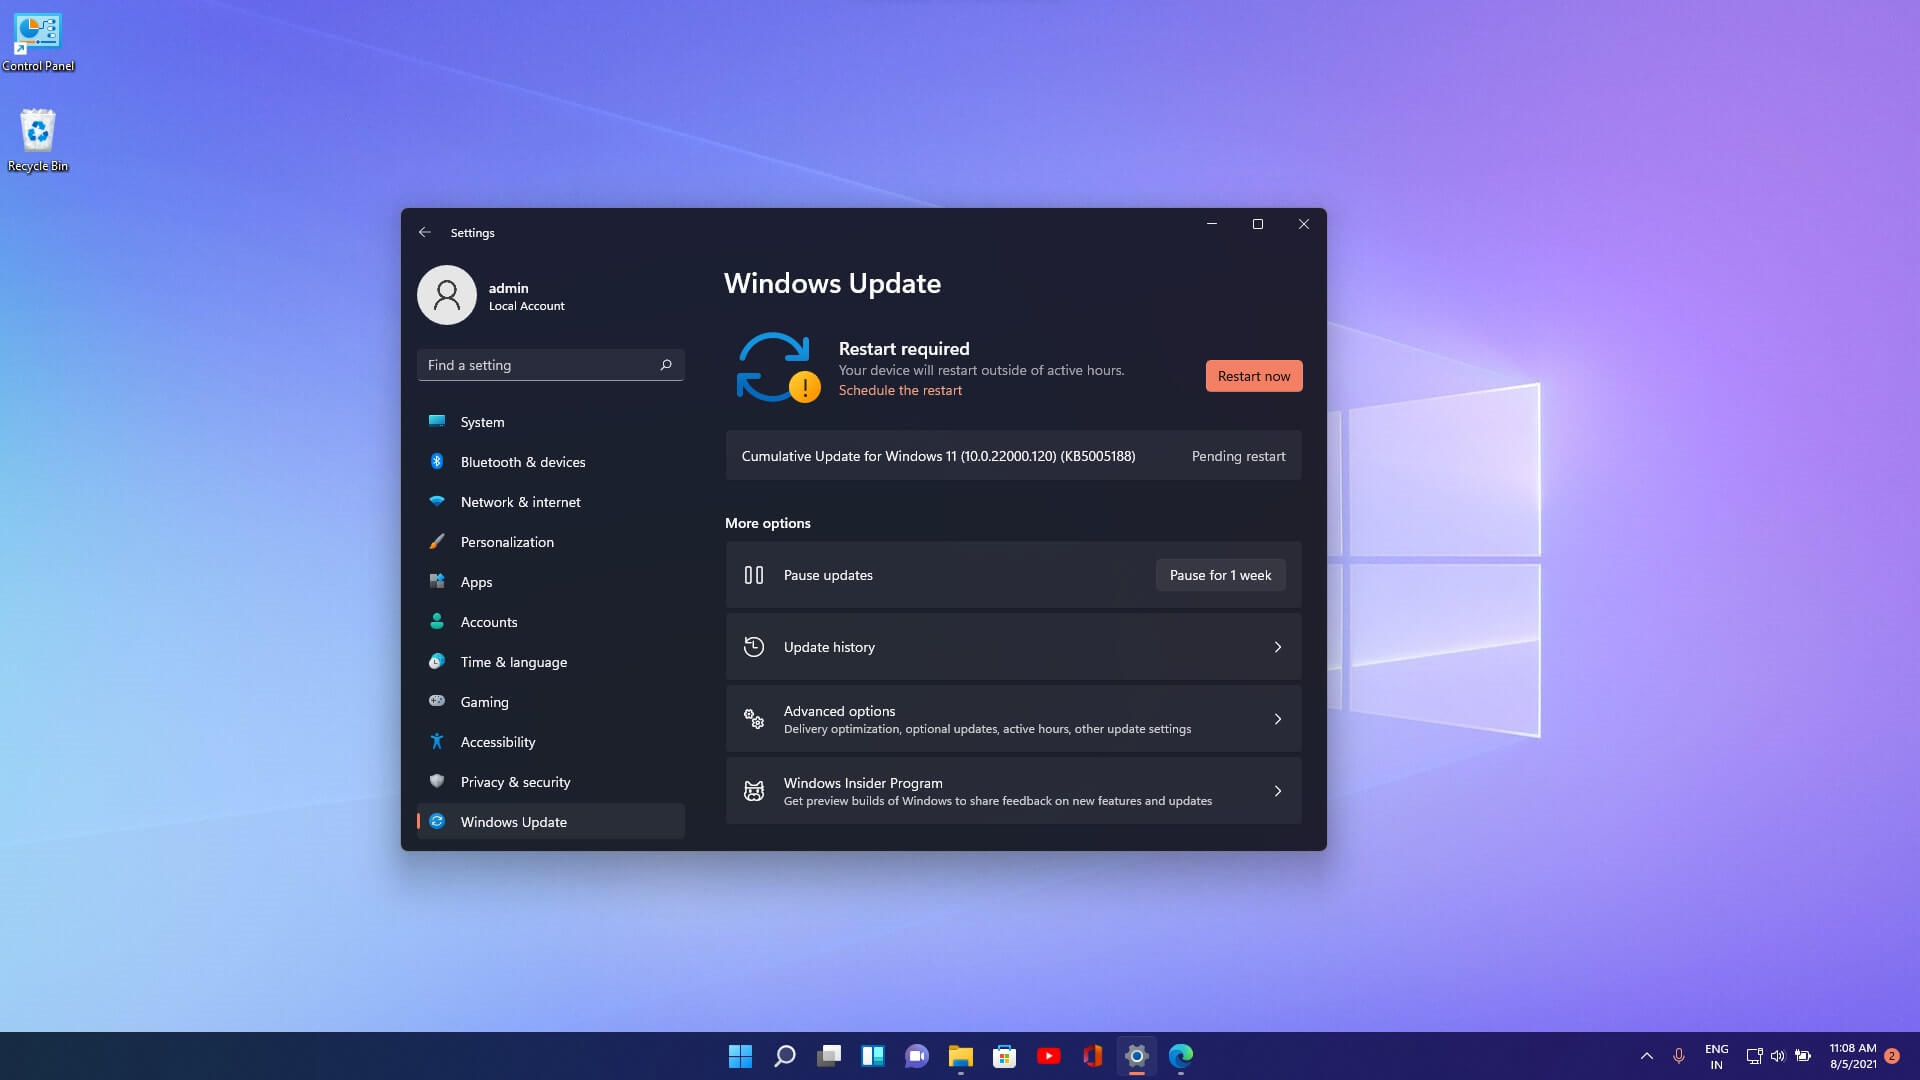Open Accessibility settings section
The height and width of the screenshot is (1080, 1920).
click(x=497, y=741)
